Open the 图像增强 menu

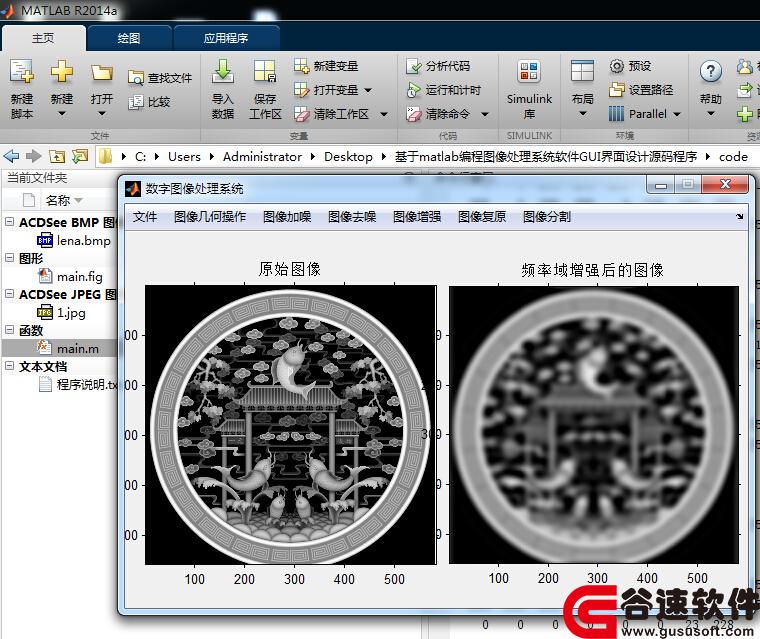pyautogui.click(x=417, y=217)
